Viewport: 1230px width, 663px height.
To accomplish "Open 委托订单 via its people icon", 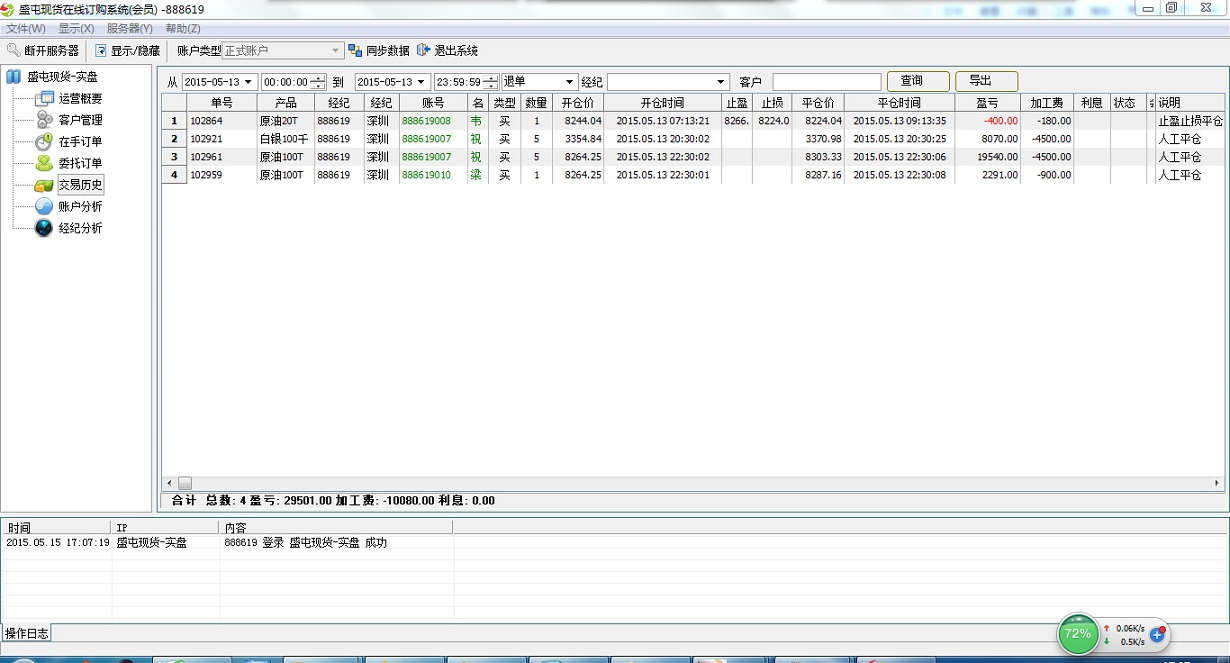I will (x=44, y=163).
